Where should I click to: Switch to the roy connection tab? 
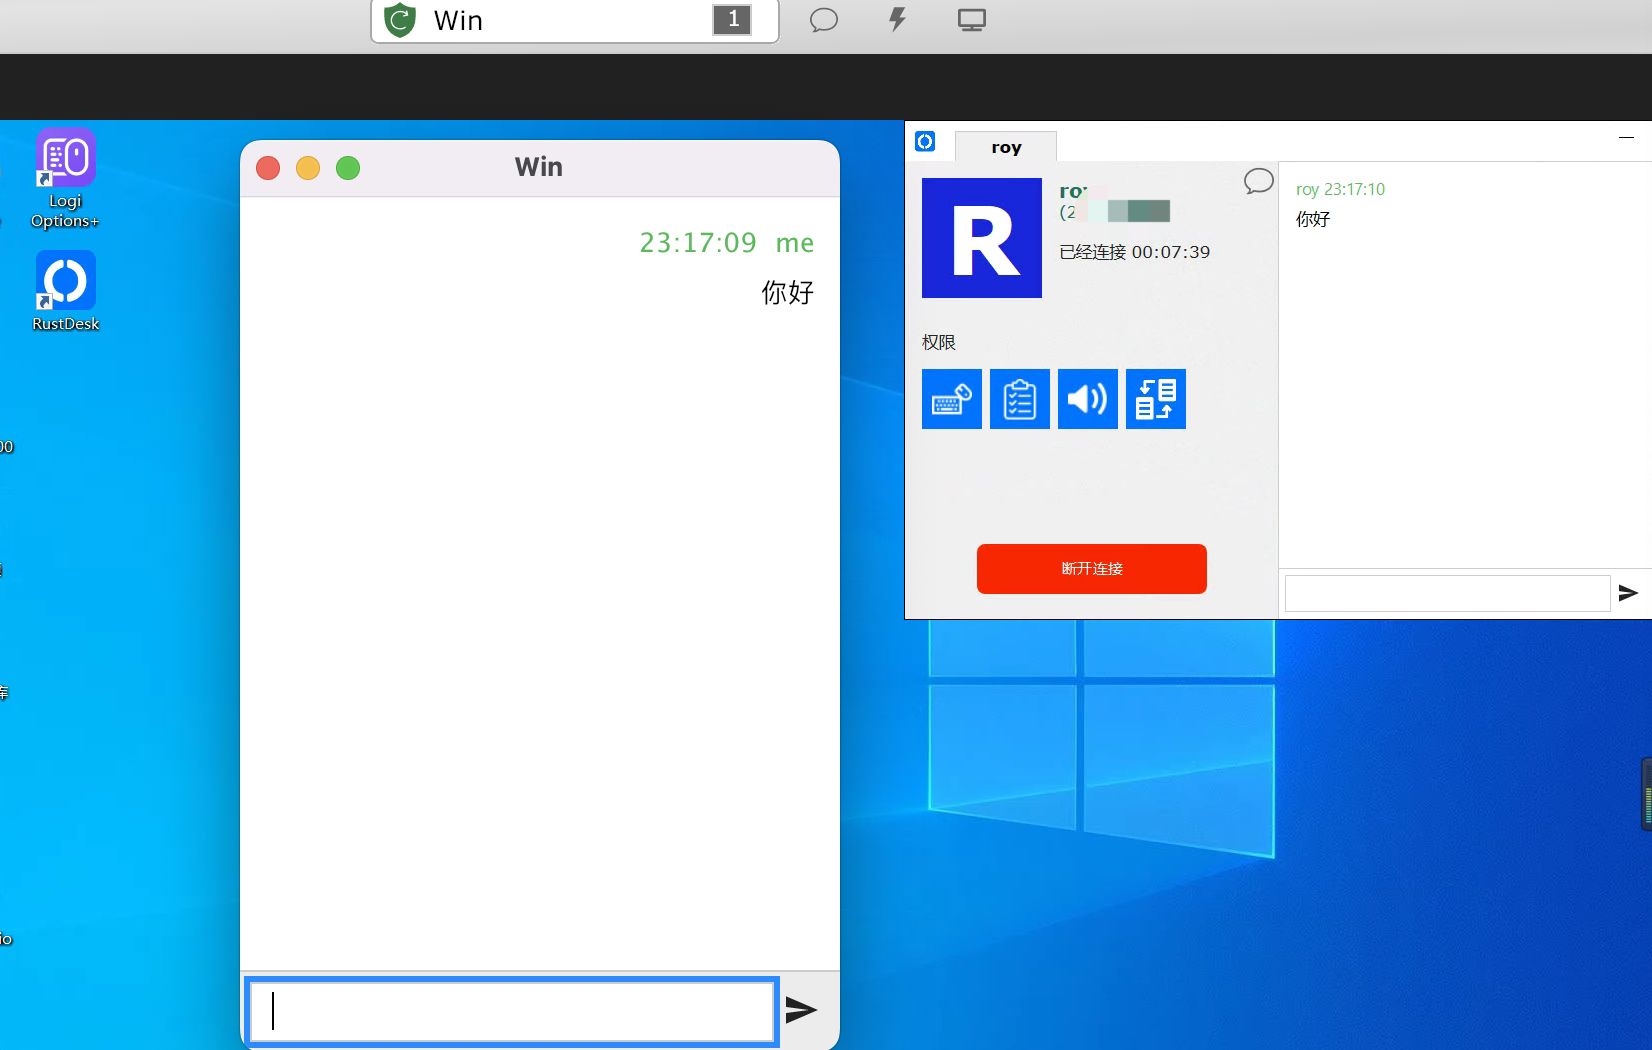coord(1006,147)
